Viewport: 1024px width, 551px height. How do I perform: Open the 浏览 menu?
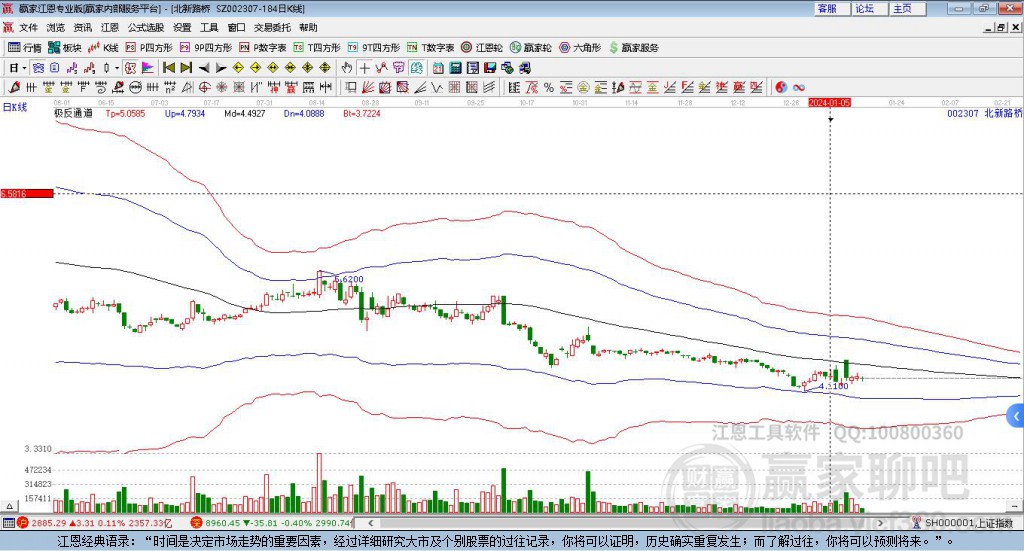(56, 27)
